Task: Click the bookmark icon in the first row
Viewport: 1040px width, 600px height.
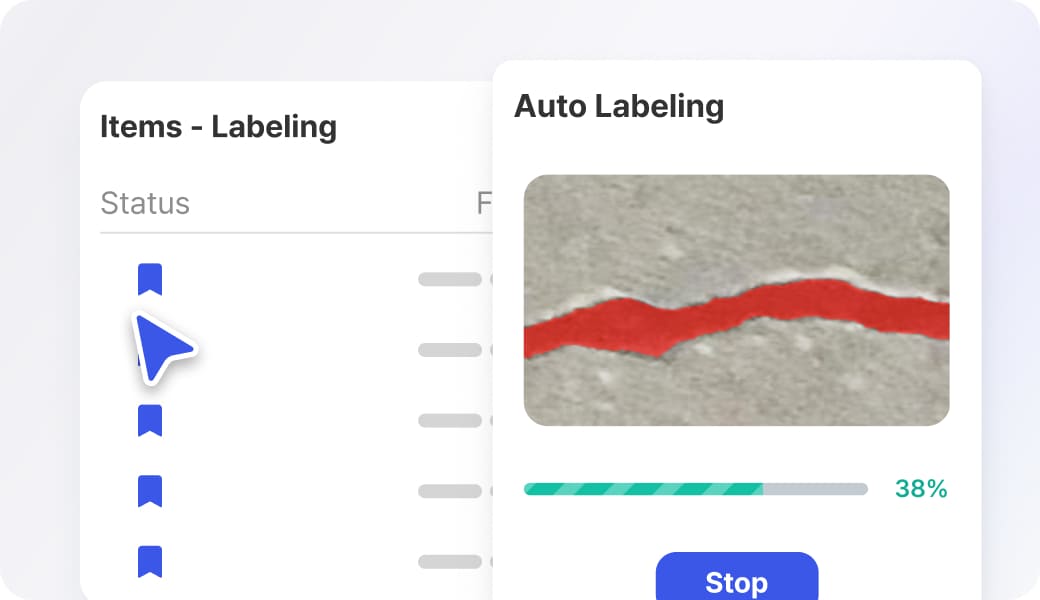Action: pos(150,279)
